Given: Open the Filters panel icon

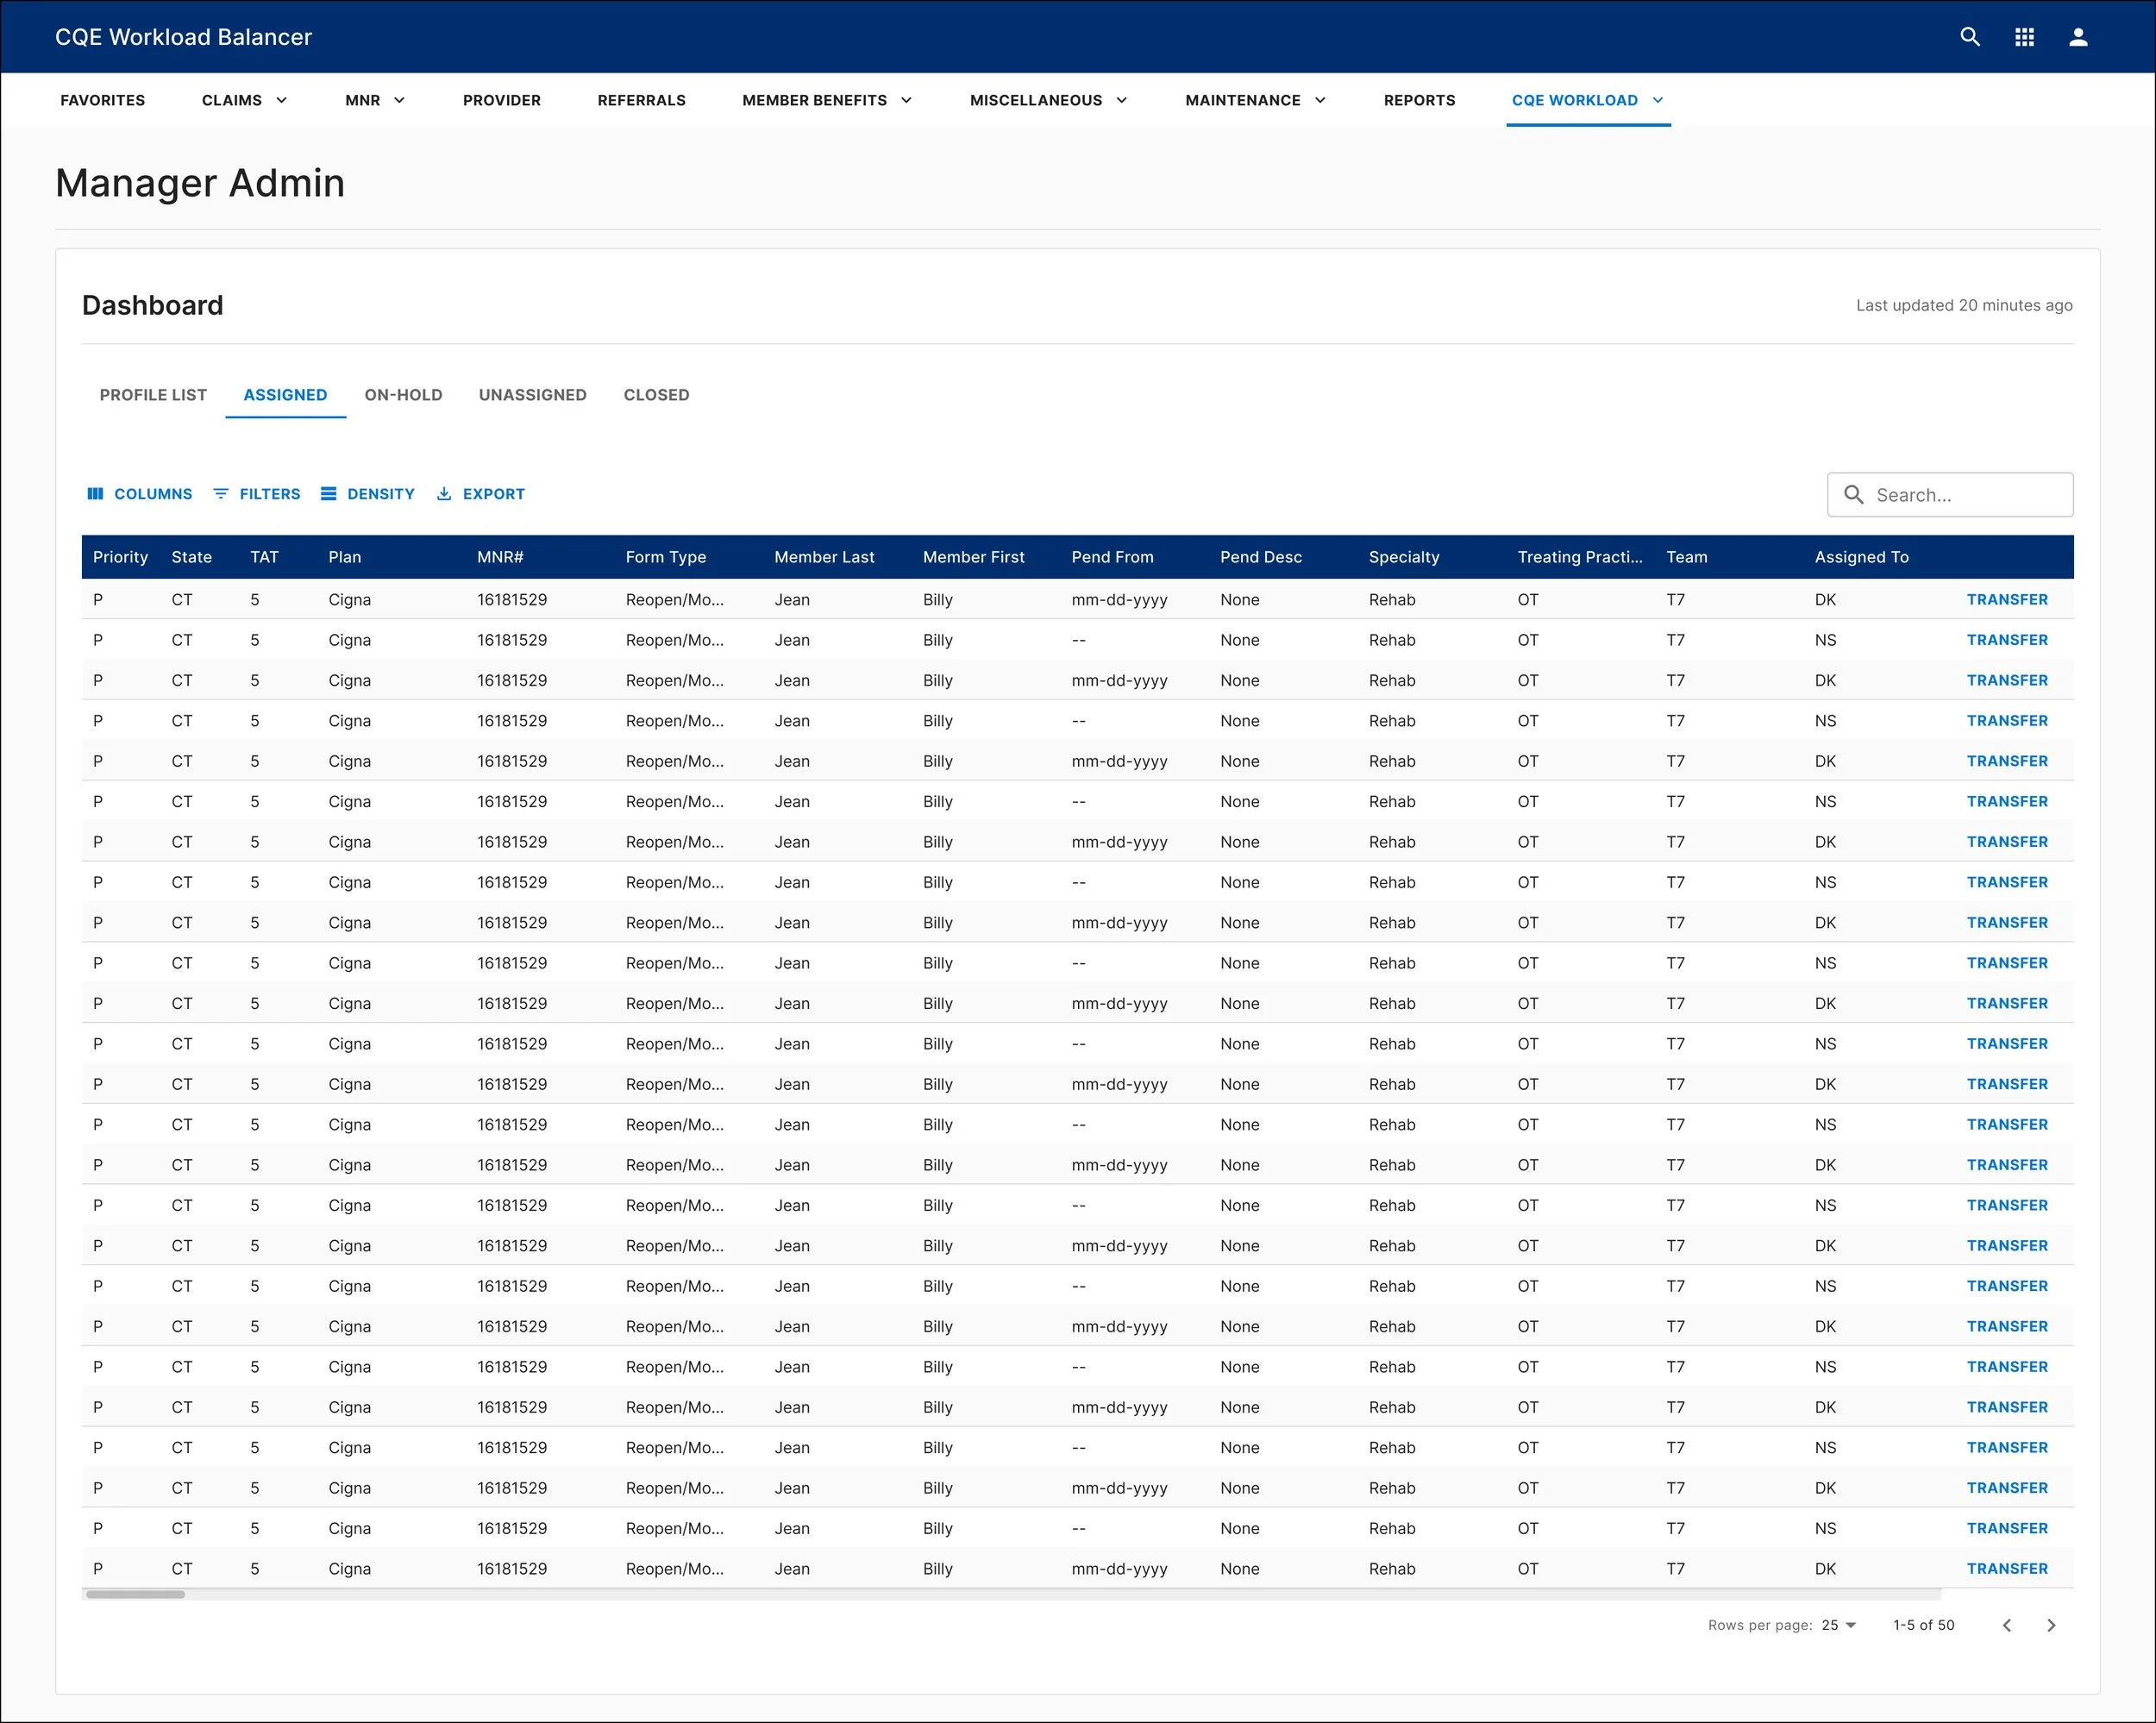Looking at the screenshot, I should pos(221,494).
